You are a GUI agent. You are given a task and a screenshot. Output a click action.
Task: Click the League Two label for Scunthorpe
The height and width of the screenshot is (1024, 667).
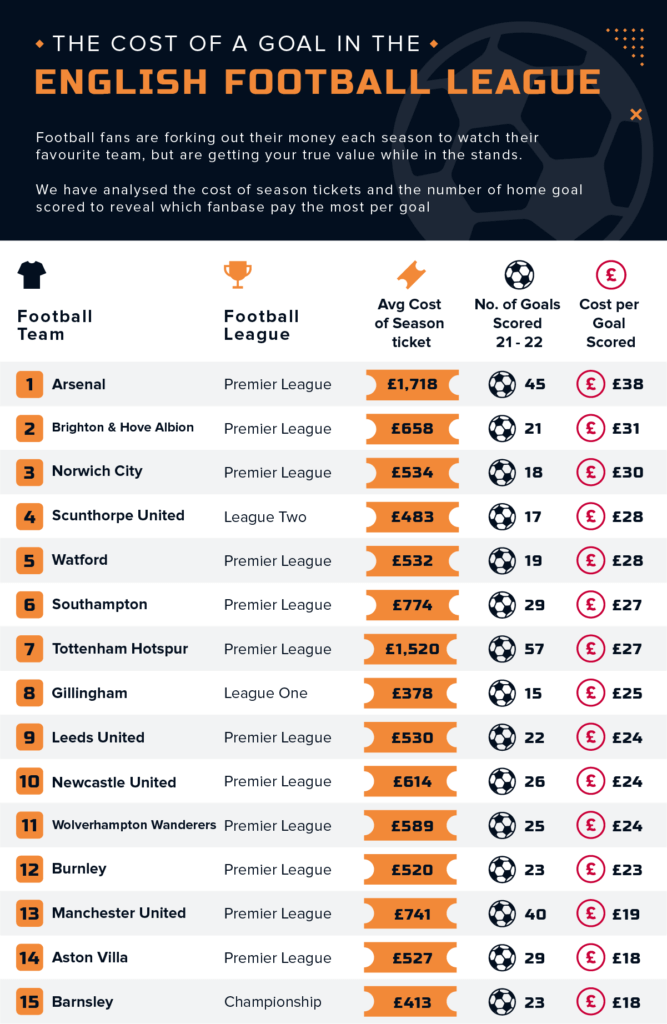click(x=265, y=517)
